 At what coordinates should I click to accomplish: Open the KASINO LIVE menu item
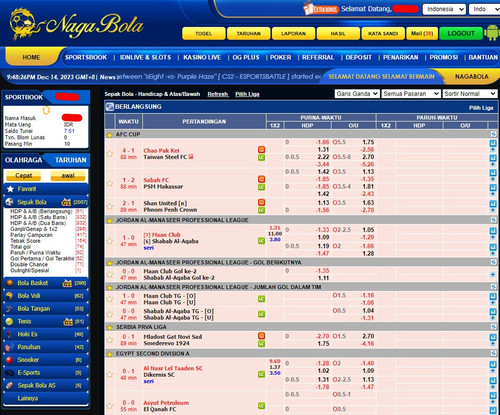pyautogui.click(x=202, y=57)
